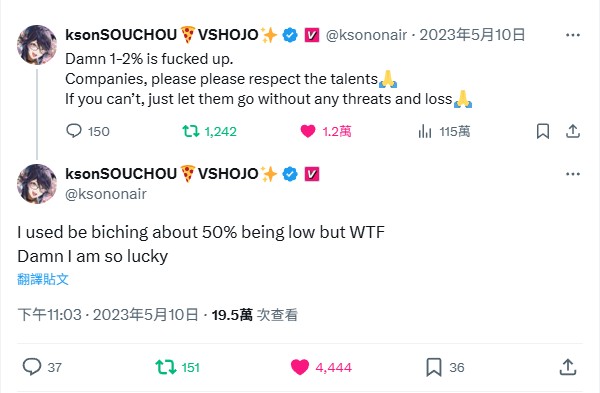600x393 pixels.
Task: Open replies on the first tweet (150)
Action: point(88,131)
